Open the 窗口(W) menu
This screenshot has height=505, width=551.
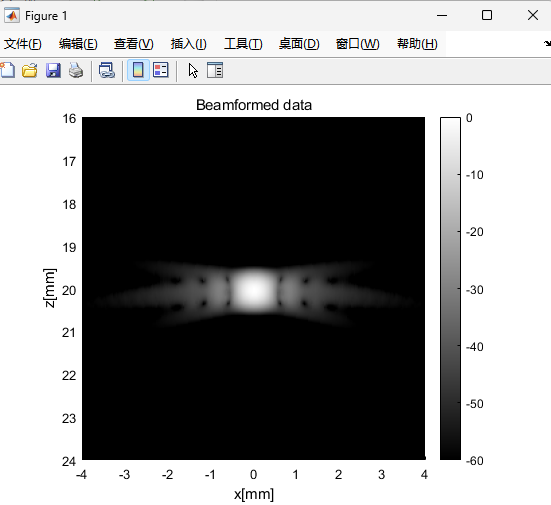[357, 44]
